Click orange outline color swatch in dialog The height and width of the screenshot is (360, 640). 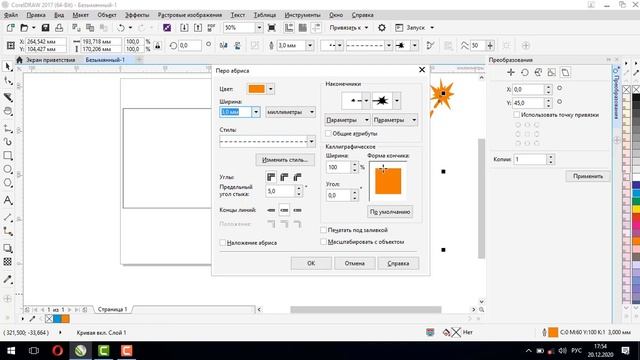pos(257,89)
